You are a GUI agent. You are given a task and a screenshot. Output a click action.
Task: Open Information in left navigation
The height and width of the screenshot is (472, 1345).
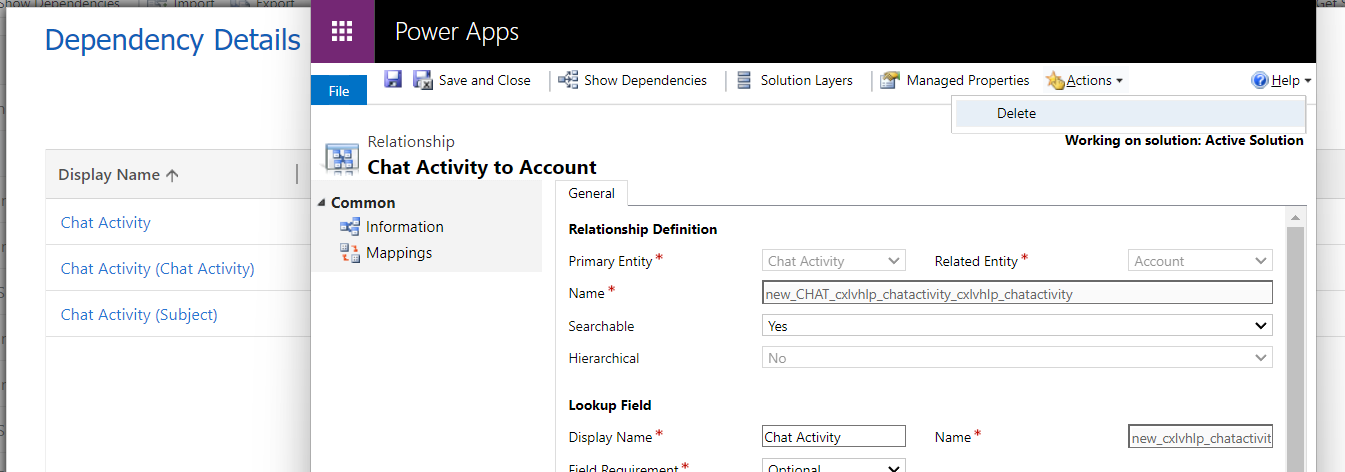(x=404, y=227)
